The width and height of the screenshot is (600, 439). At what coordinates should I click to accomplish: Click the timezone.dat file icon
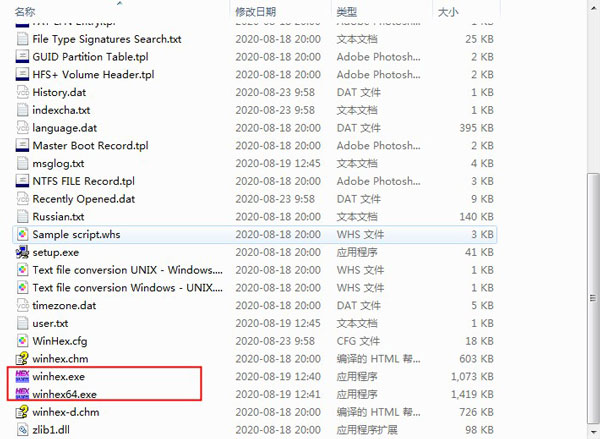(23, 305)
